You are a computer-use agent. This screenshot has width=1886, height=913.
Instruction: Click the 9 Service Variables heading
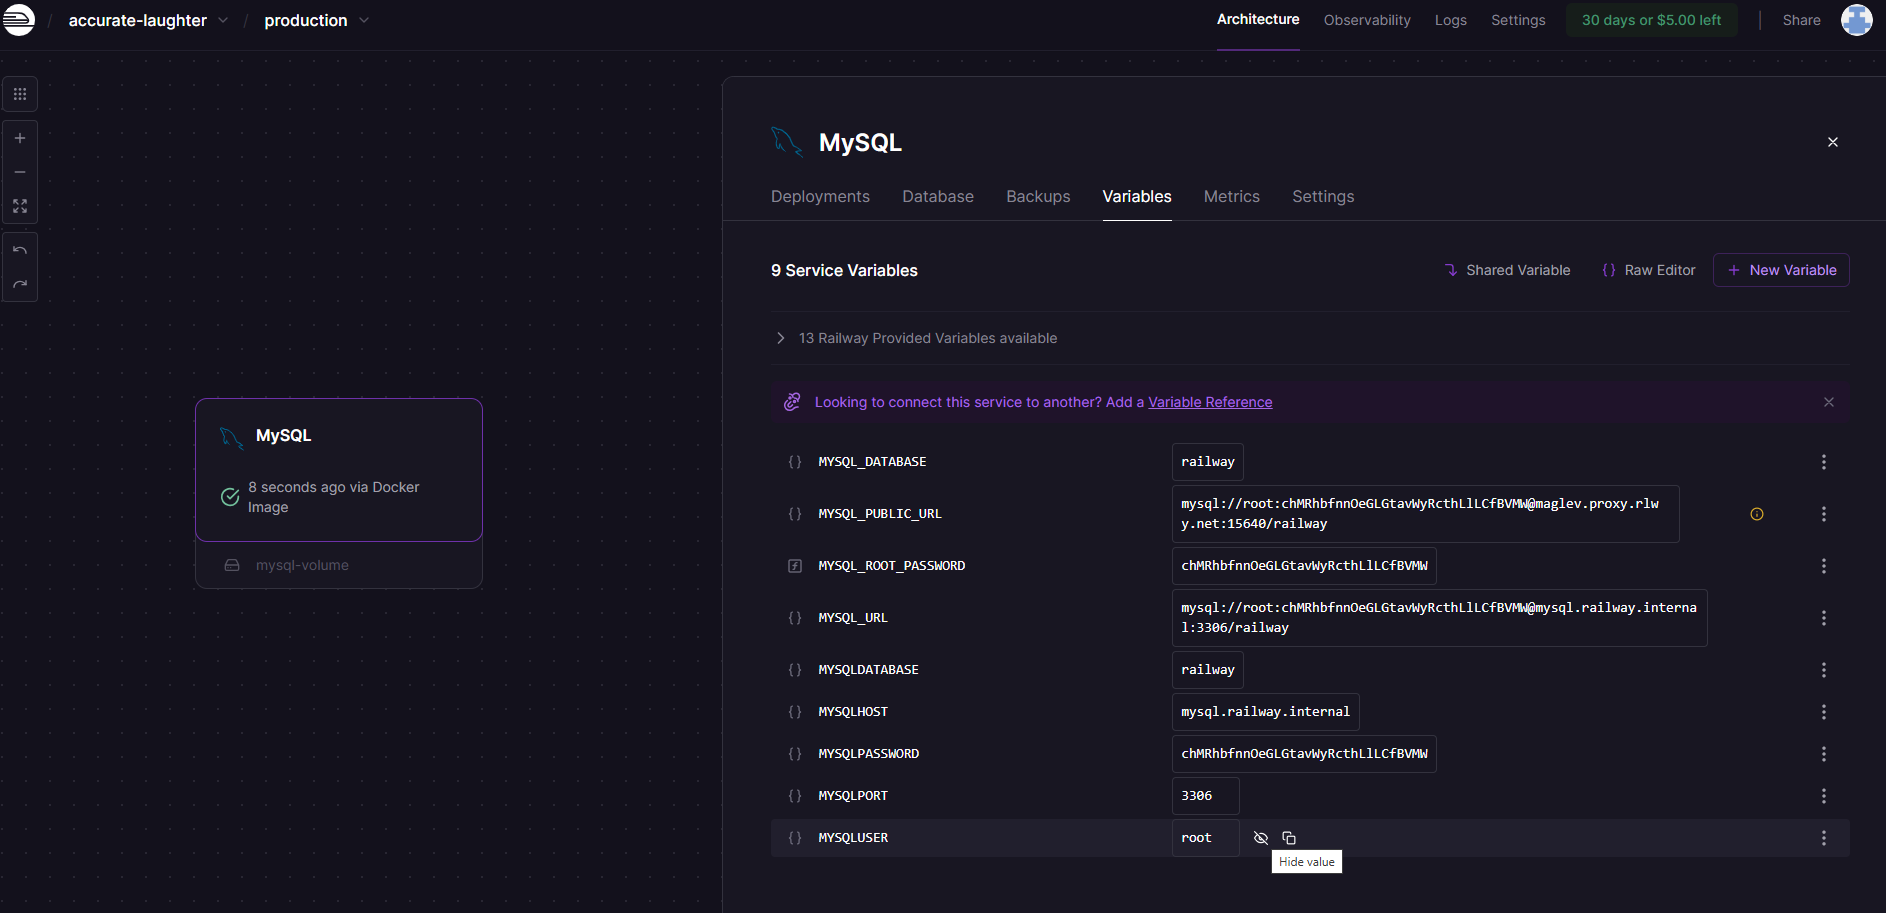[x=844, y=270]
